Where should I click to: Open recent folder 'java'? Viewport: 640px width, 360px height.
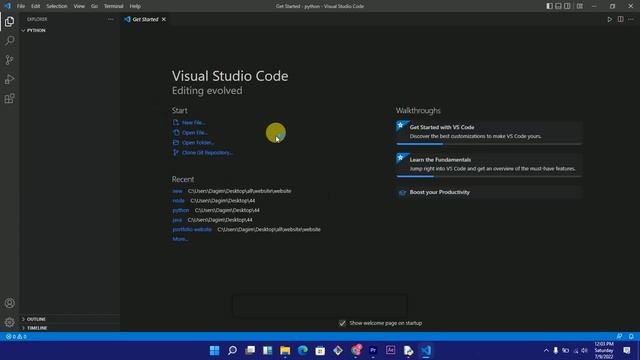pos(177,220)
